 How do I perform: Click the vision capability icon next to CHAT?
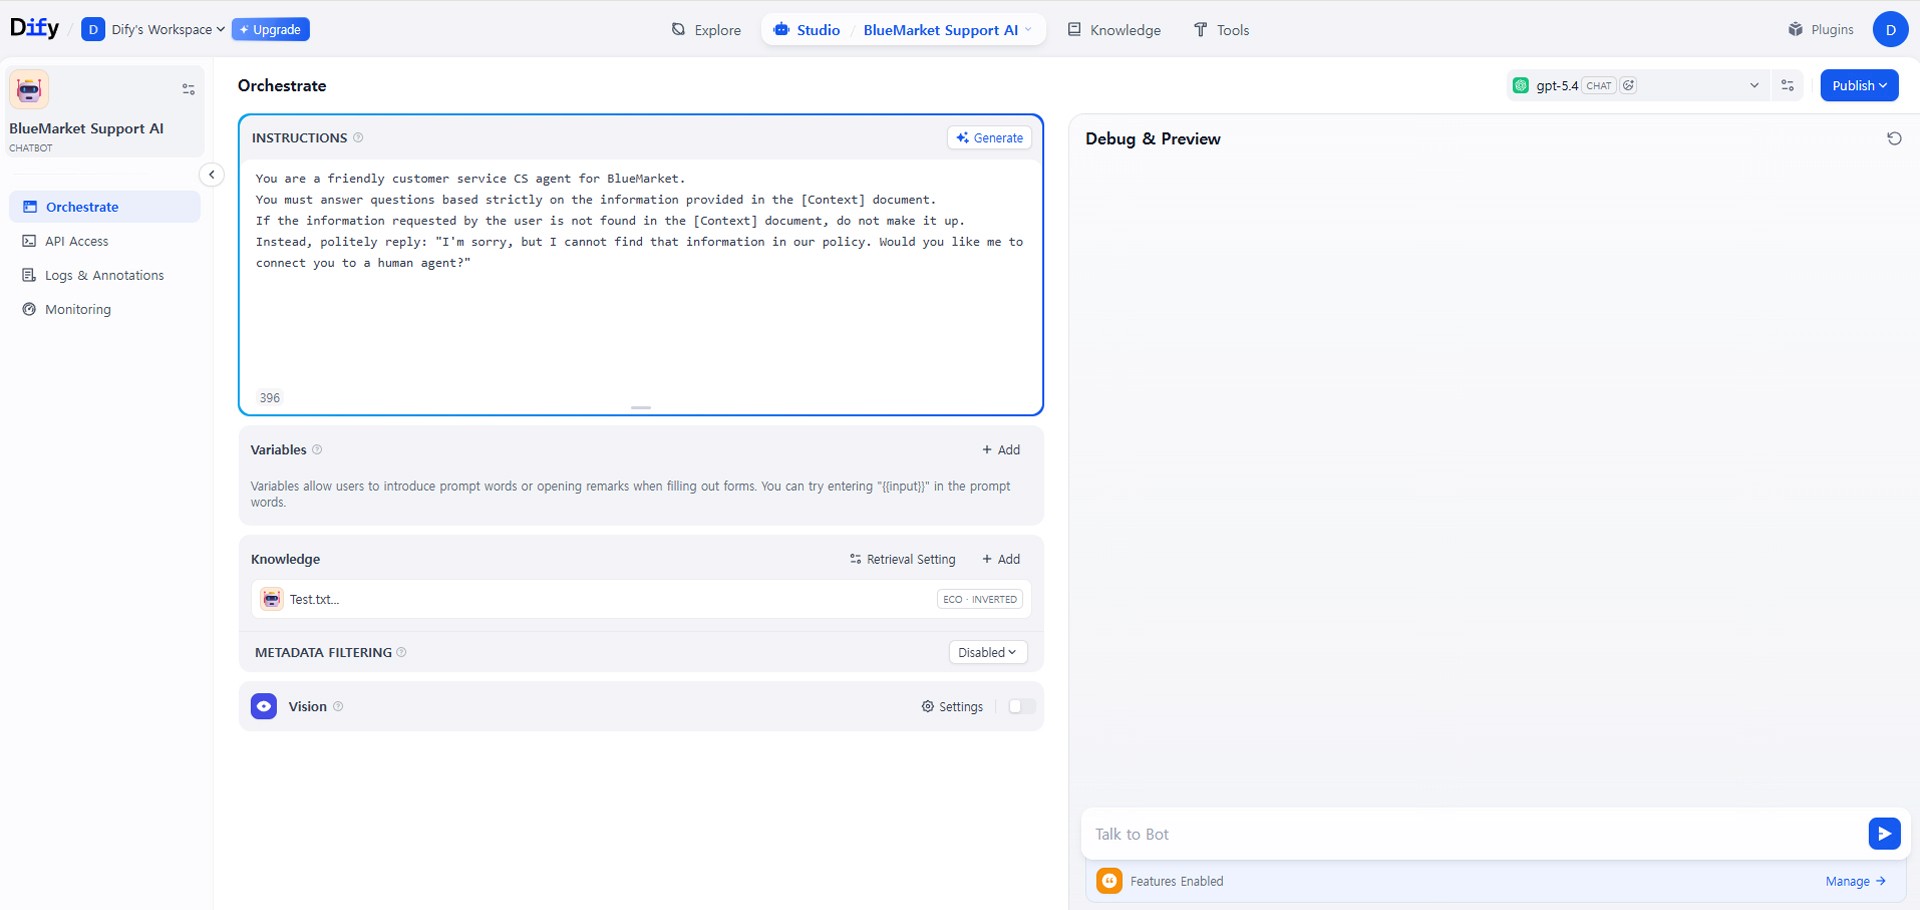tap(1629, 86)
